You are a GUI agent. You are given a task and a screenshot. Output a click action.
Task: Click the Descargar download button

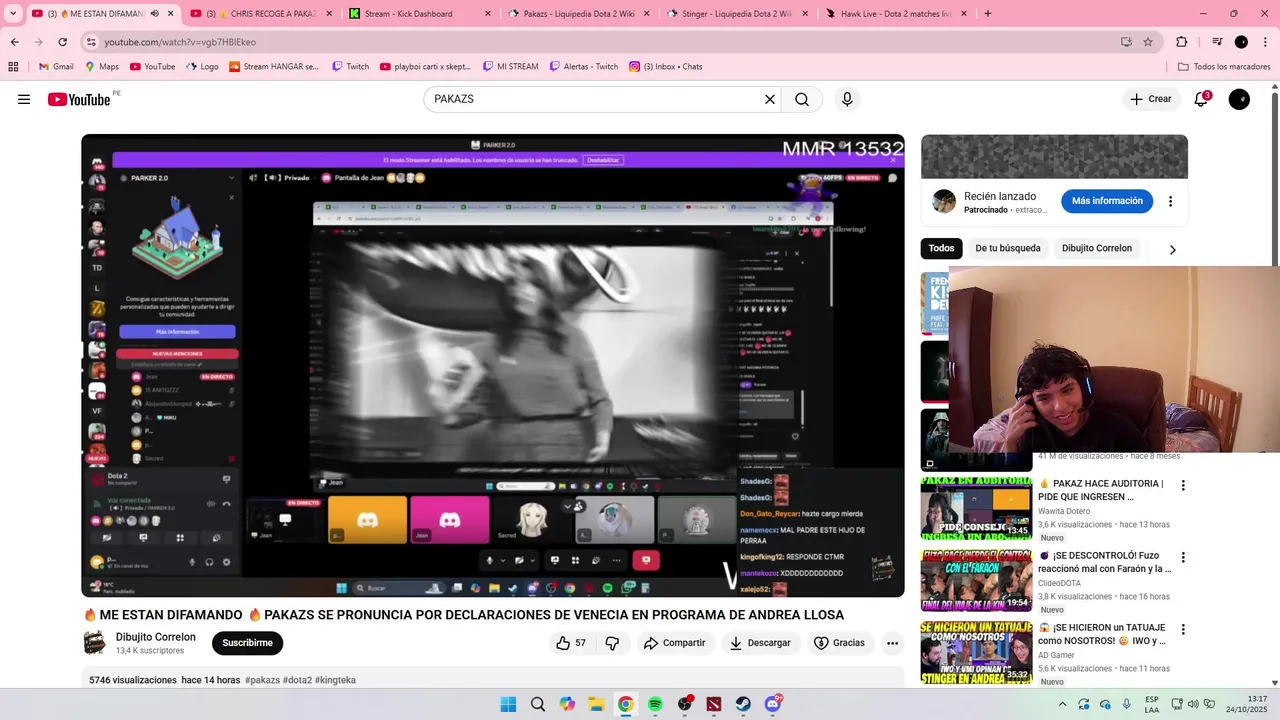[760, 643]
